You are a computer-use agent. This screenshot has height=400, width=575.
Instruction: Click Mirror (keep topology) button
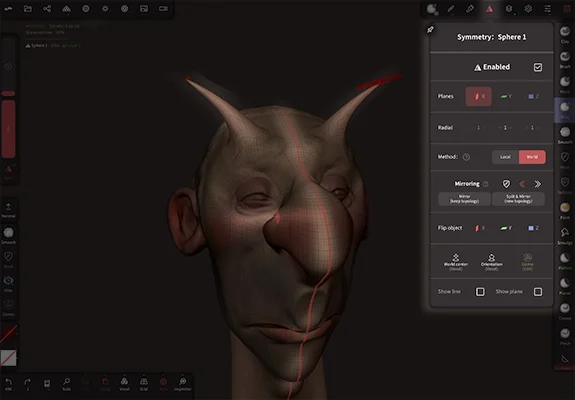(x=464, y=199)
